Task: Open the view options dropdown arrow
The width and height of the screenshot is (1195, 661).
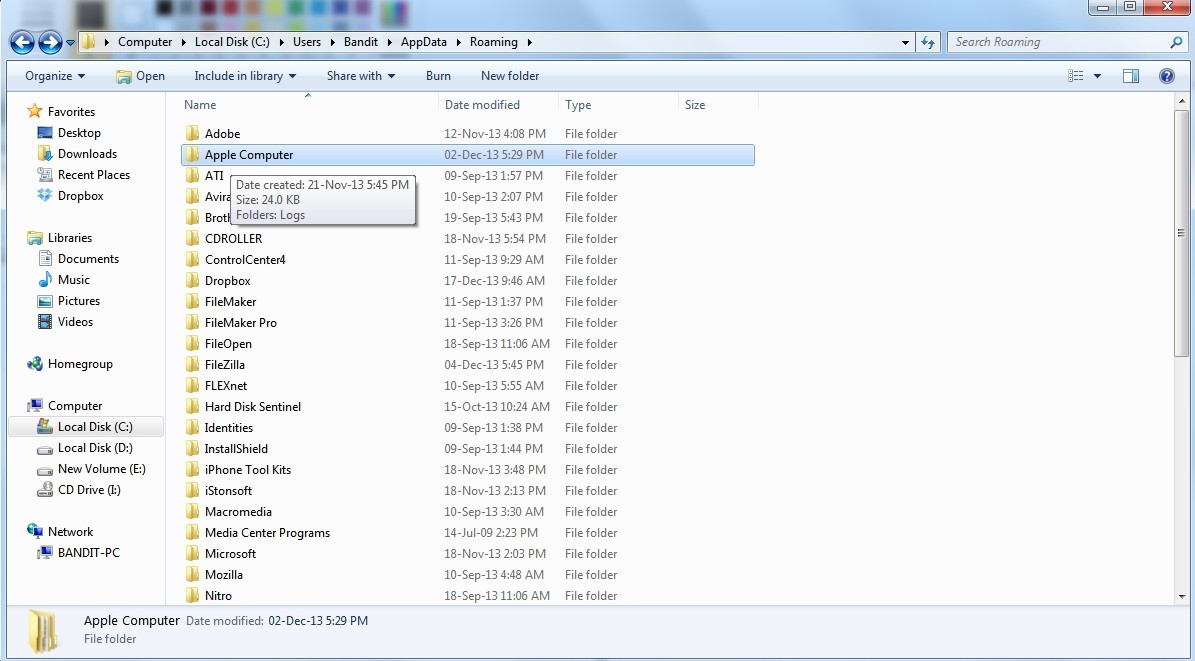Action: click(x=1097, y=75)
